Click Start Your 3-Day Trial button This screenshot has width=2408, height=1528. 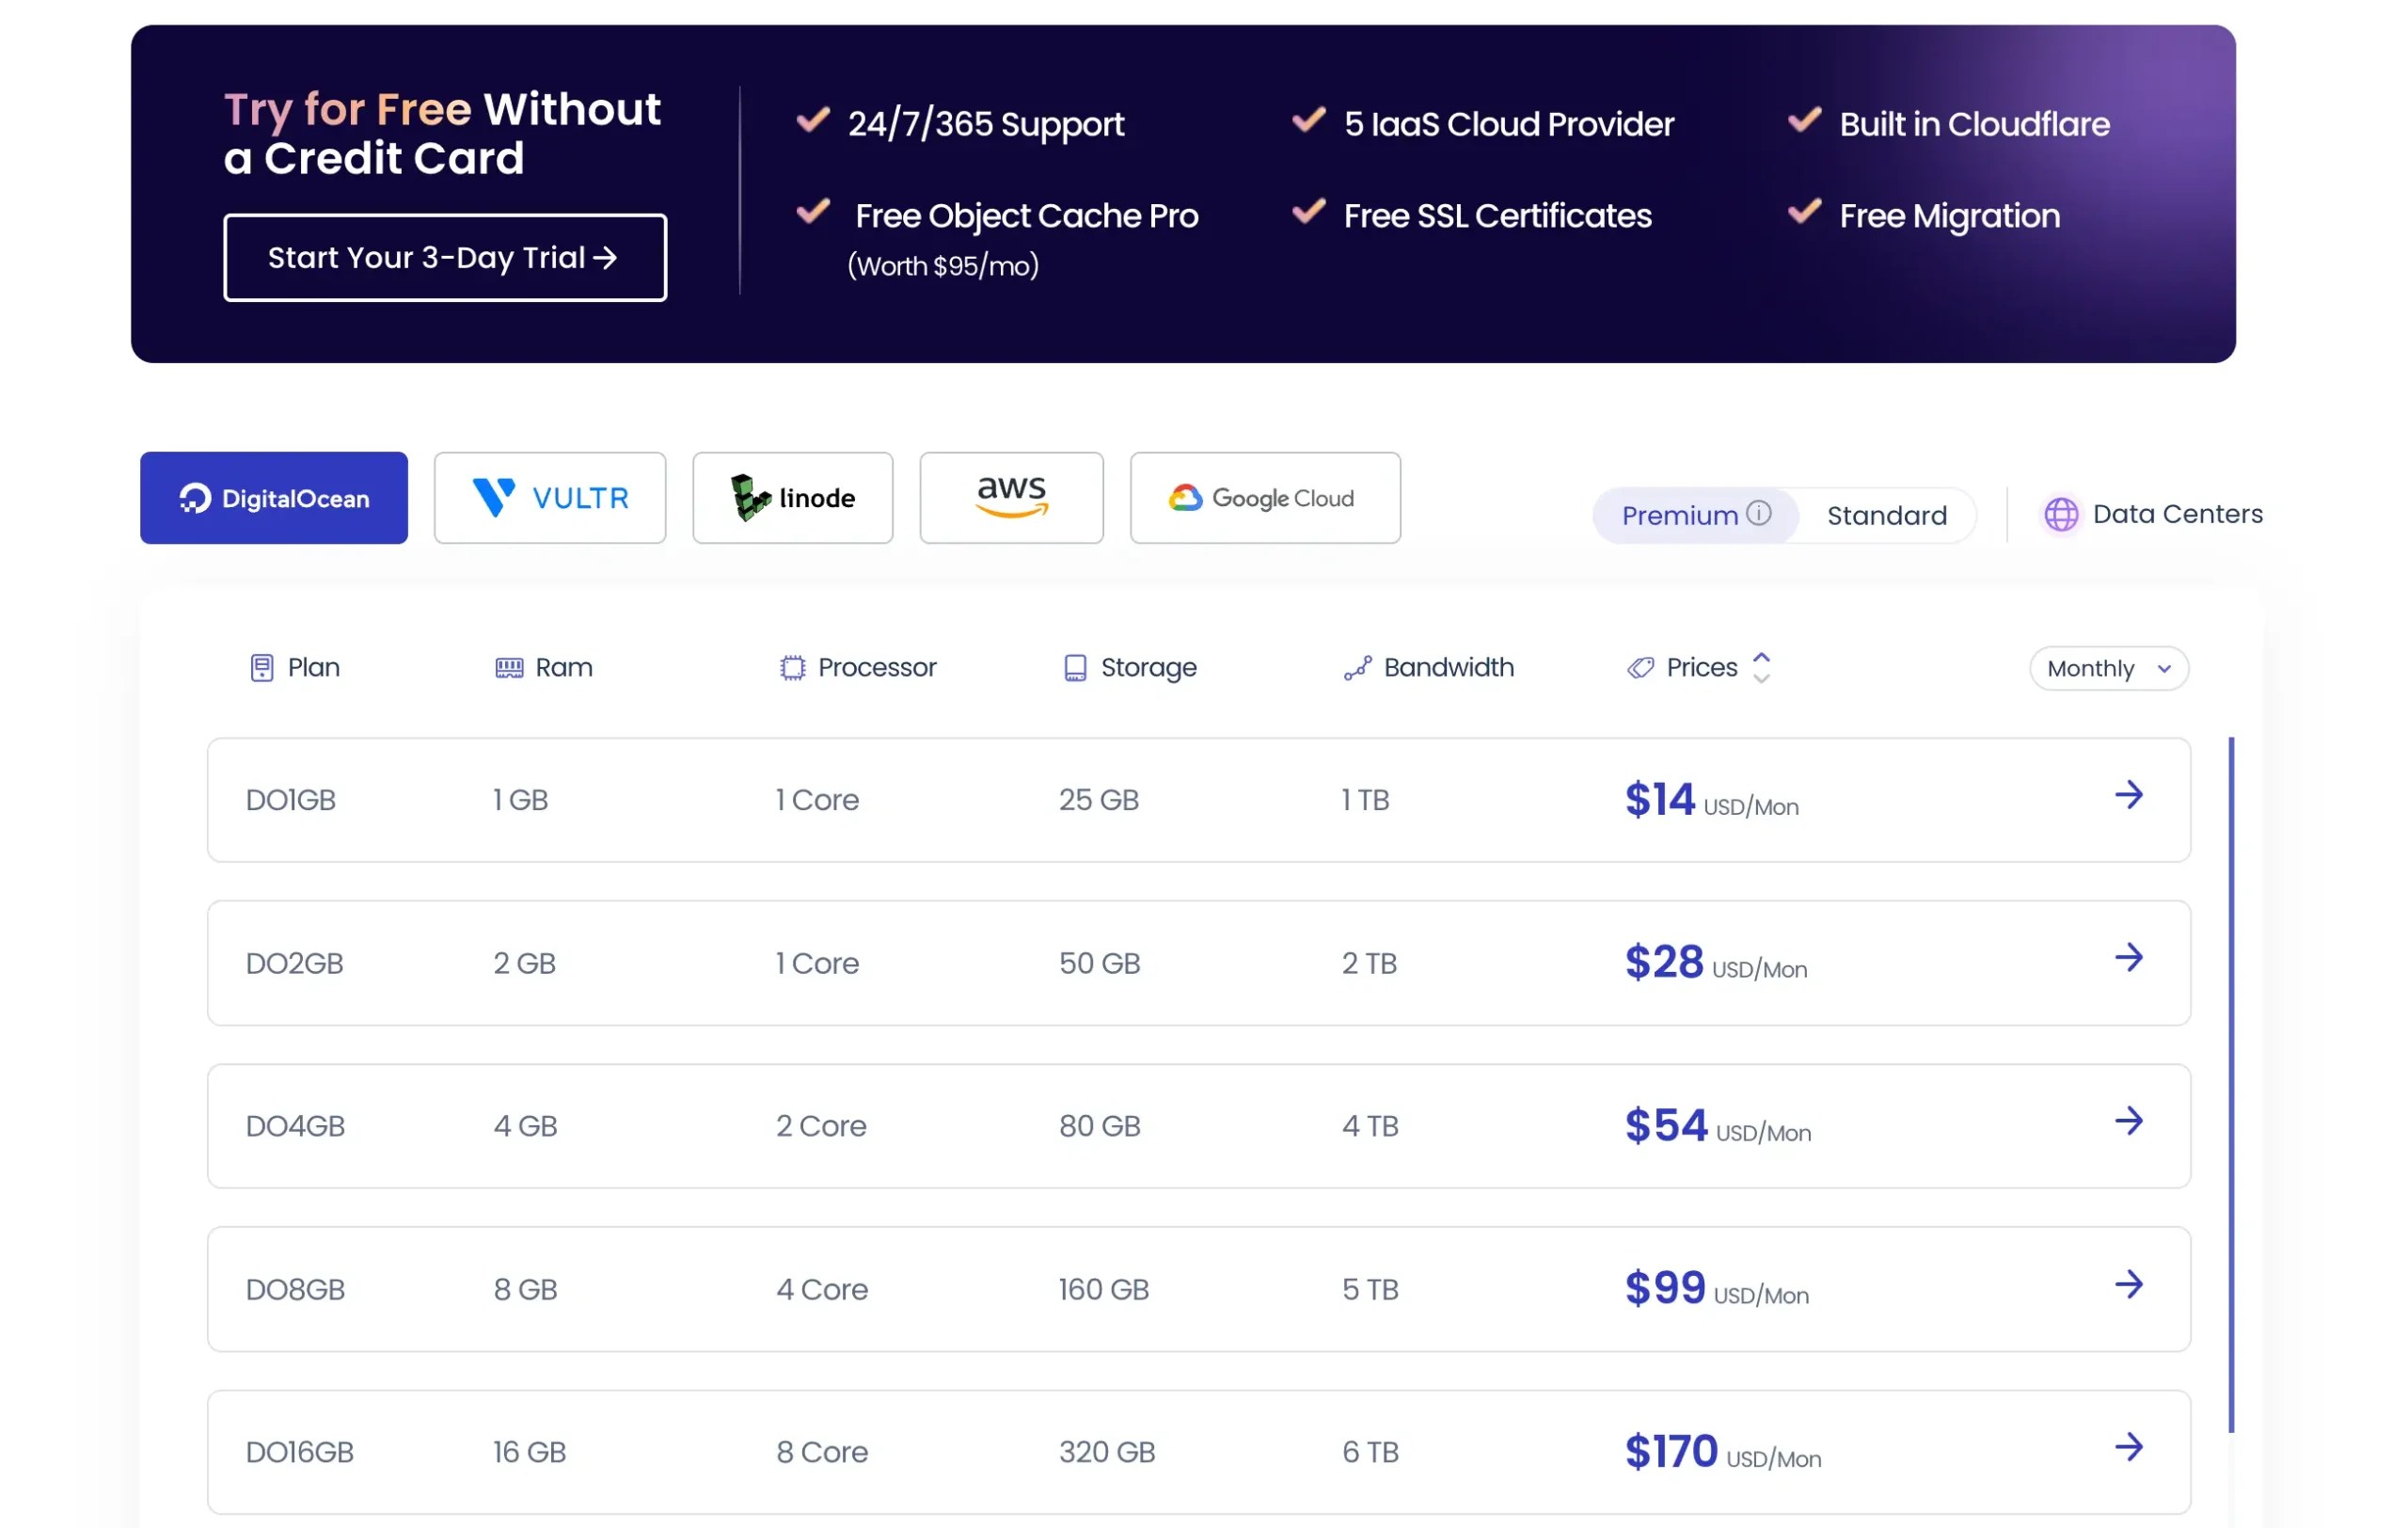445,257
